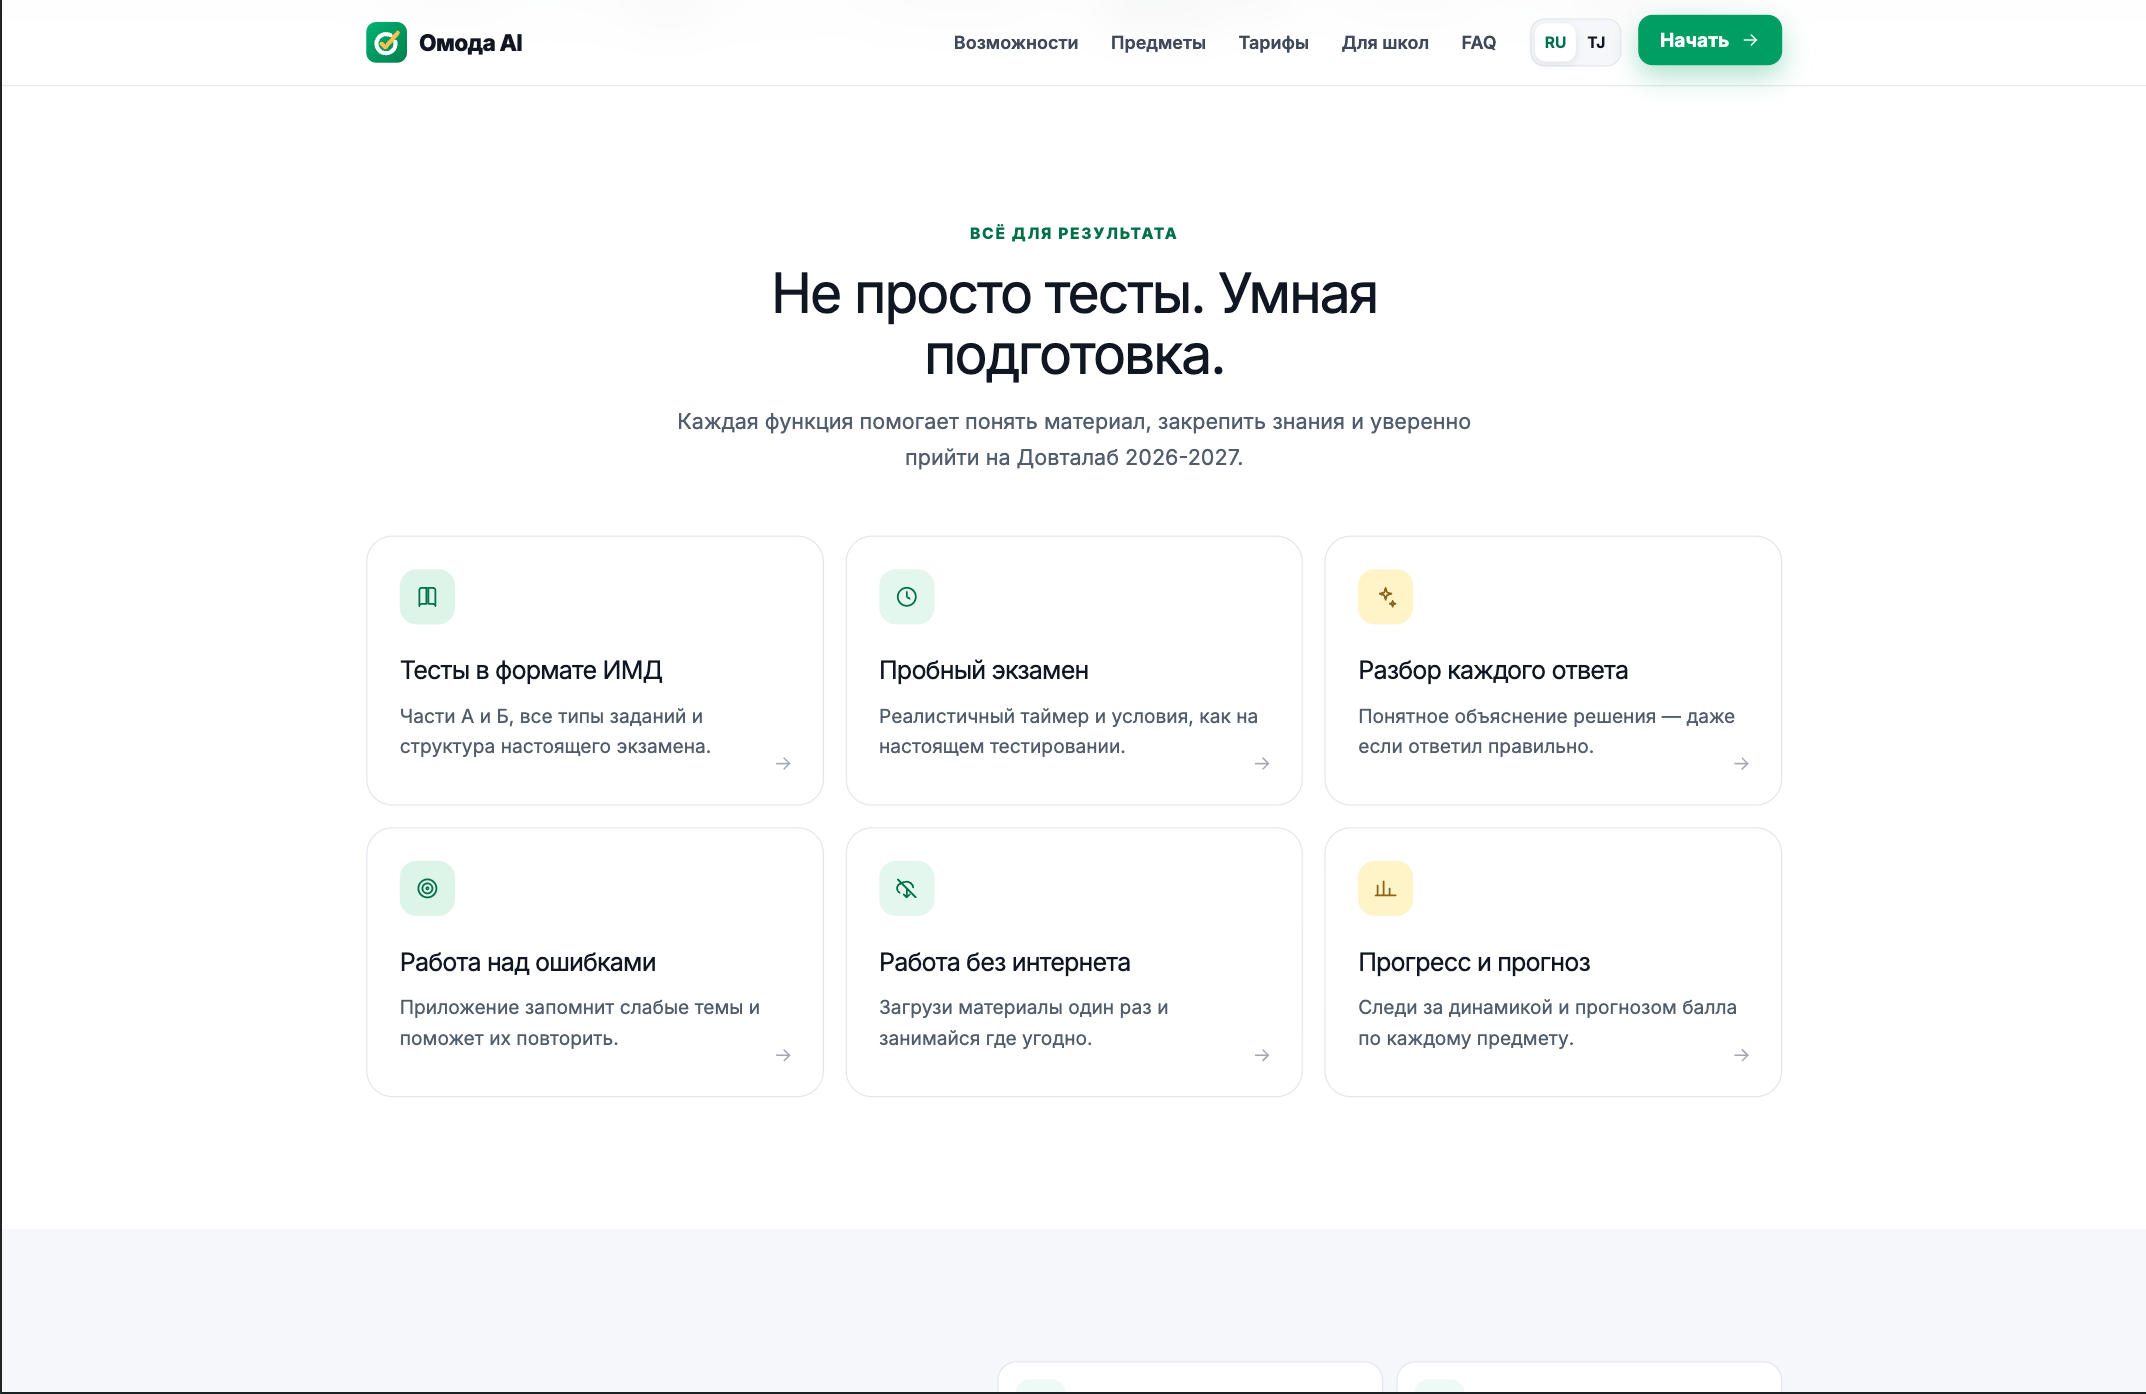Click the Омода AI brand name
The height and width of the screenshot is (1394, 2146).
(x=470, y=43)
